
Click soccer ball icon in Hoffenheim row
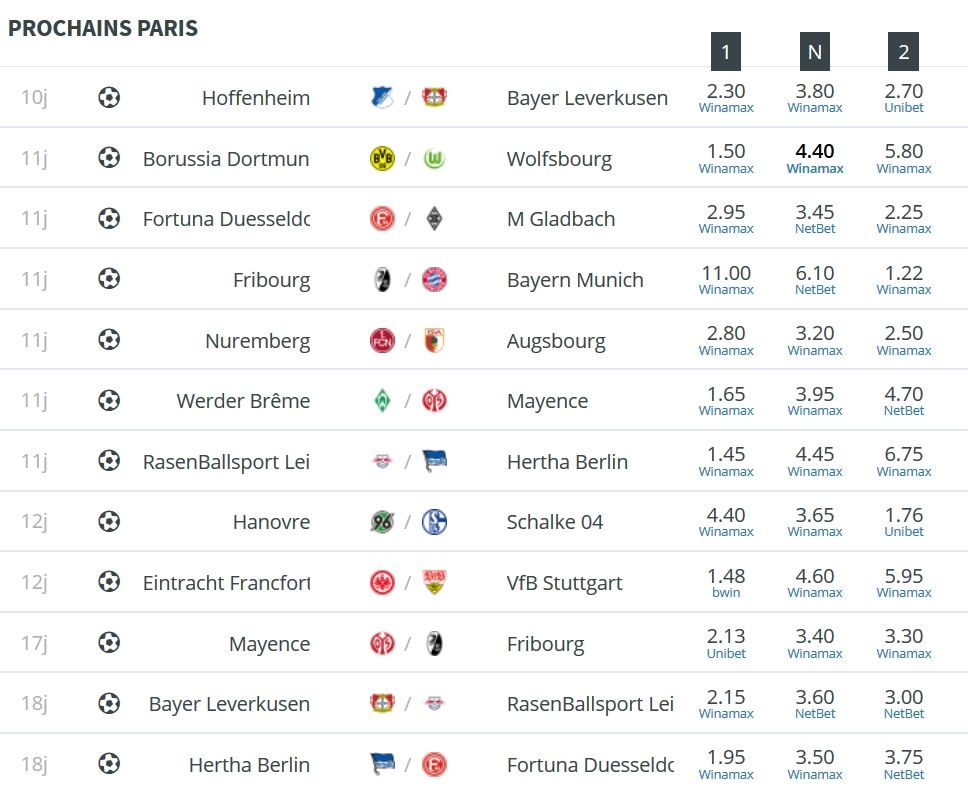(x=109, y=98)
